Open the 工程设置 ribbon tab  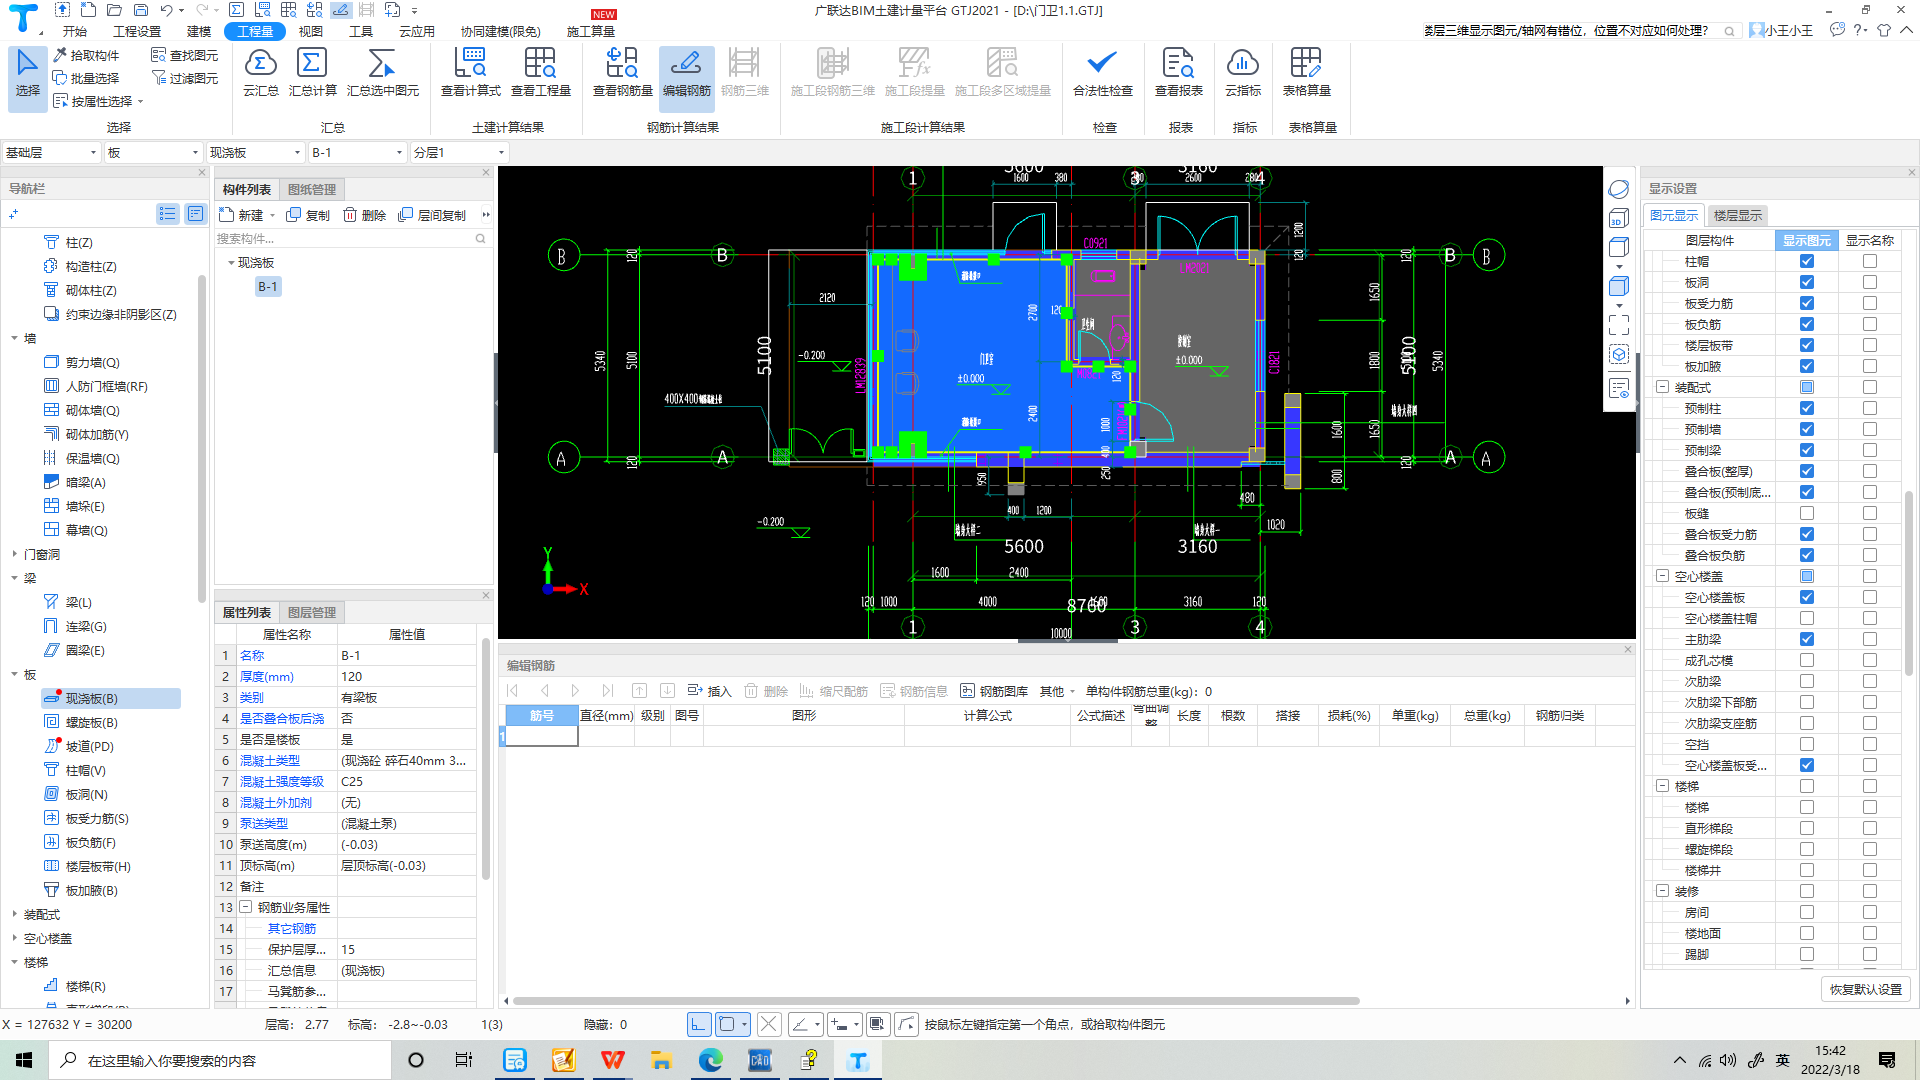[x=137, y=31]
